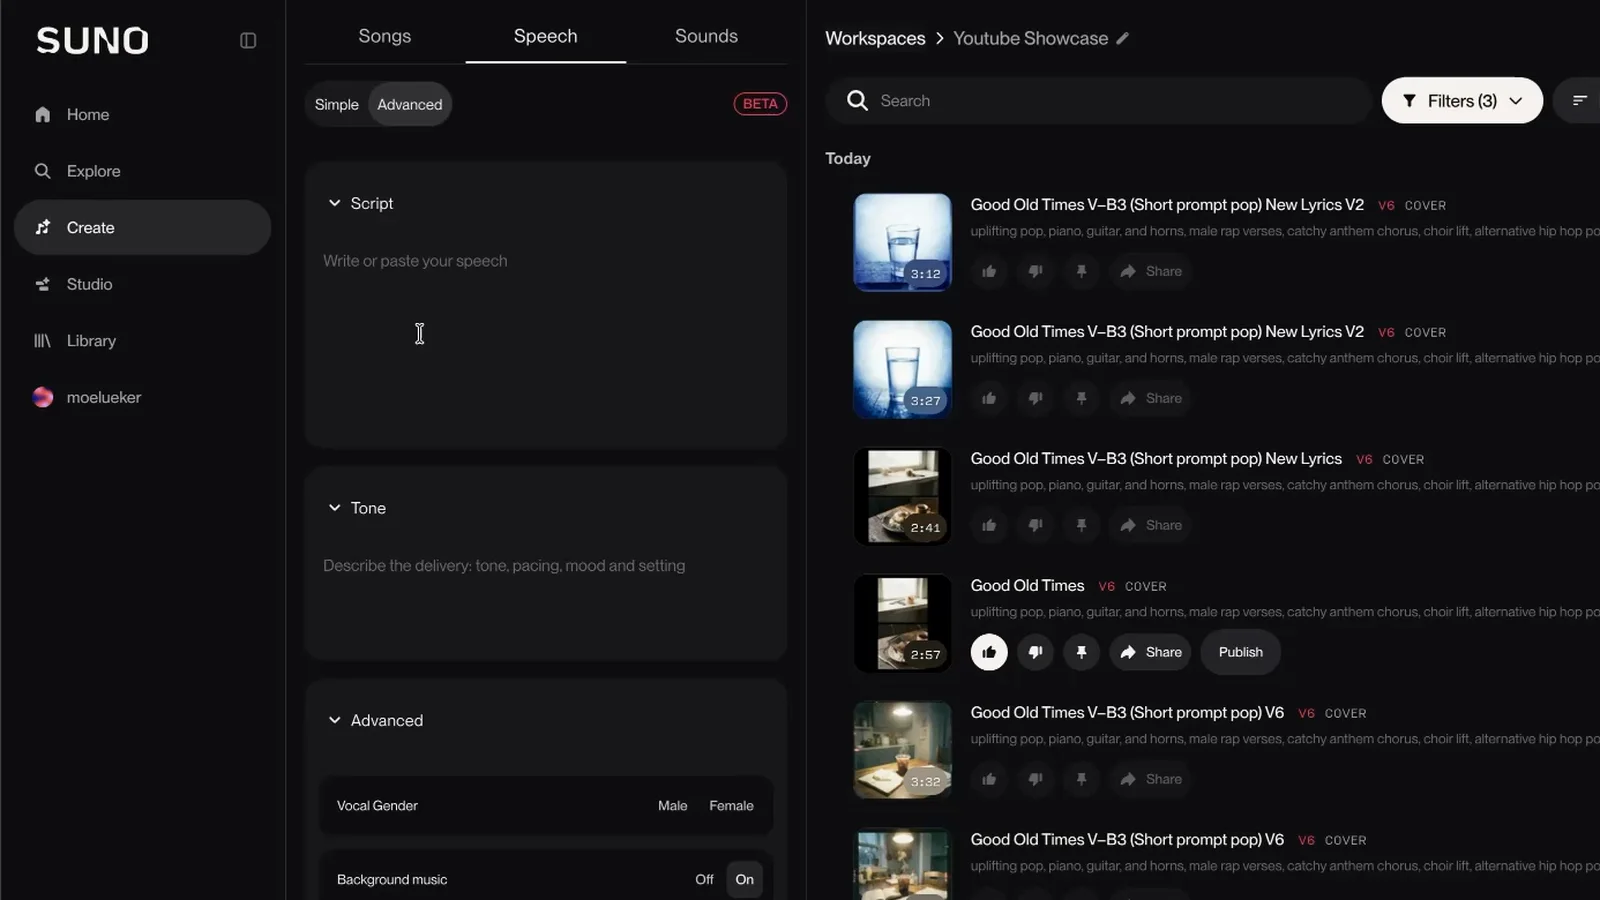
Task: Turn Background music On
Action: tap(745, 880)
